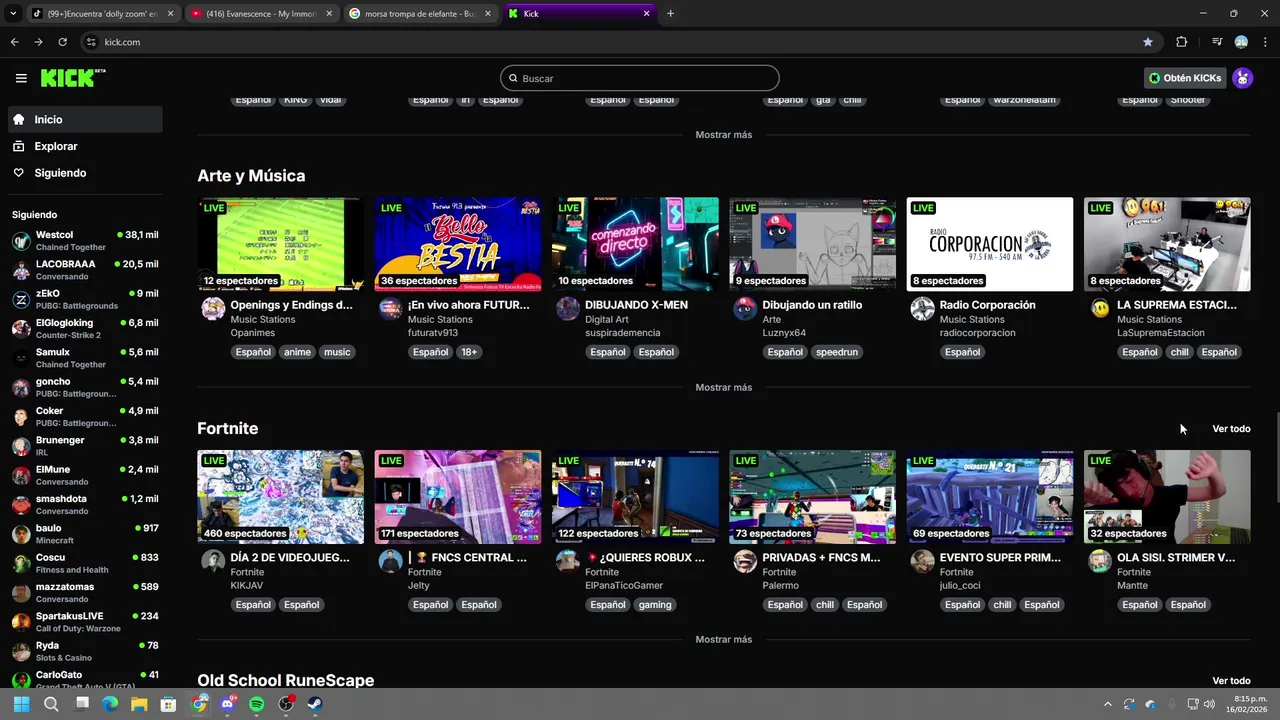The width and height of the screenshot is (1280, 720).
Task: Open Brunenger followed channel
Action: (x=85, y=446)
